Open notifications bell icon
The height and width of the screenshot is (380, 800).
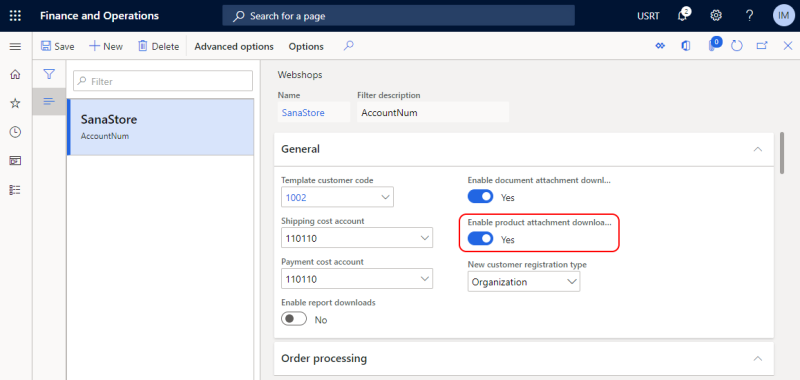tap(683, 16)
